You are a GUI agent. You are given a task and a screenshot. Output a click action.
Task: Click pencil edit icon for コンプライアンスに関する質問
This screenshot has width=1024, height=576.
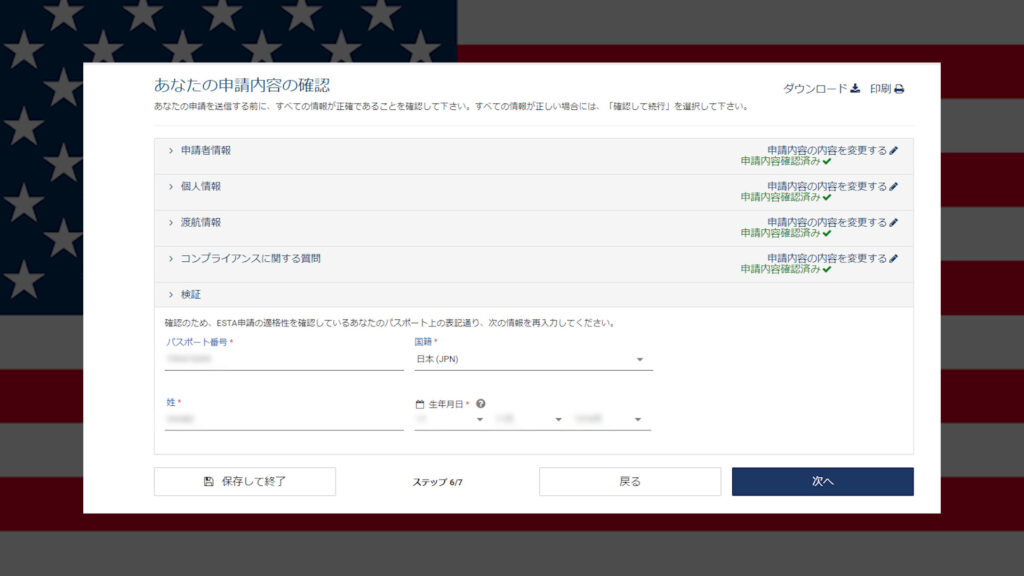[894, 258]
